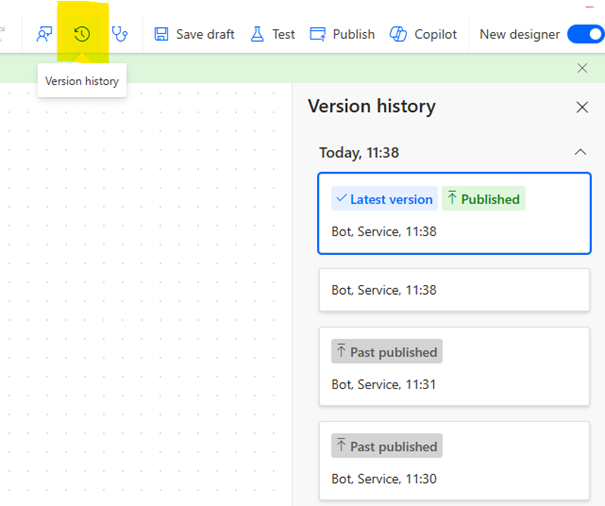Viewport: 605px width, 506px height.
Task: Click the empty dotted designer canvas
Action: 150,300
